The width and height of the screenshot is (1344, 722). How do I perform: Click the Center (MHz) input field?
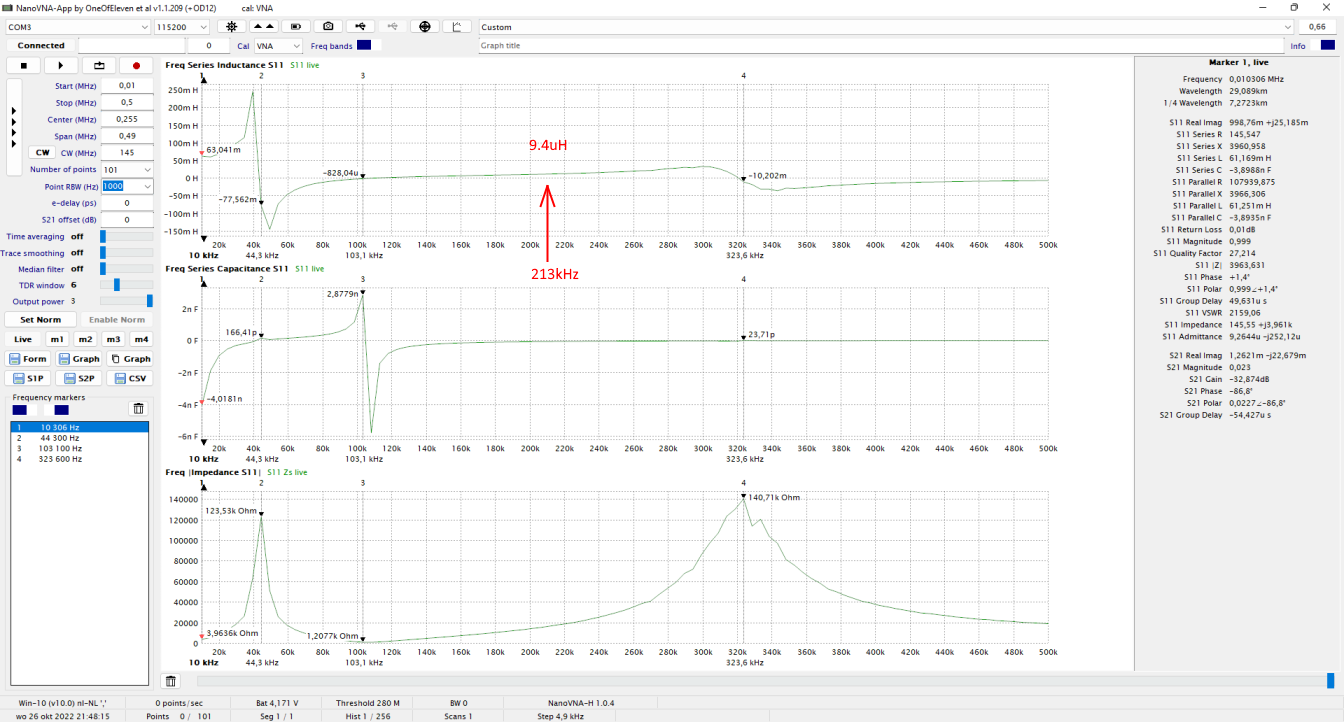point(127,119)
